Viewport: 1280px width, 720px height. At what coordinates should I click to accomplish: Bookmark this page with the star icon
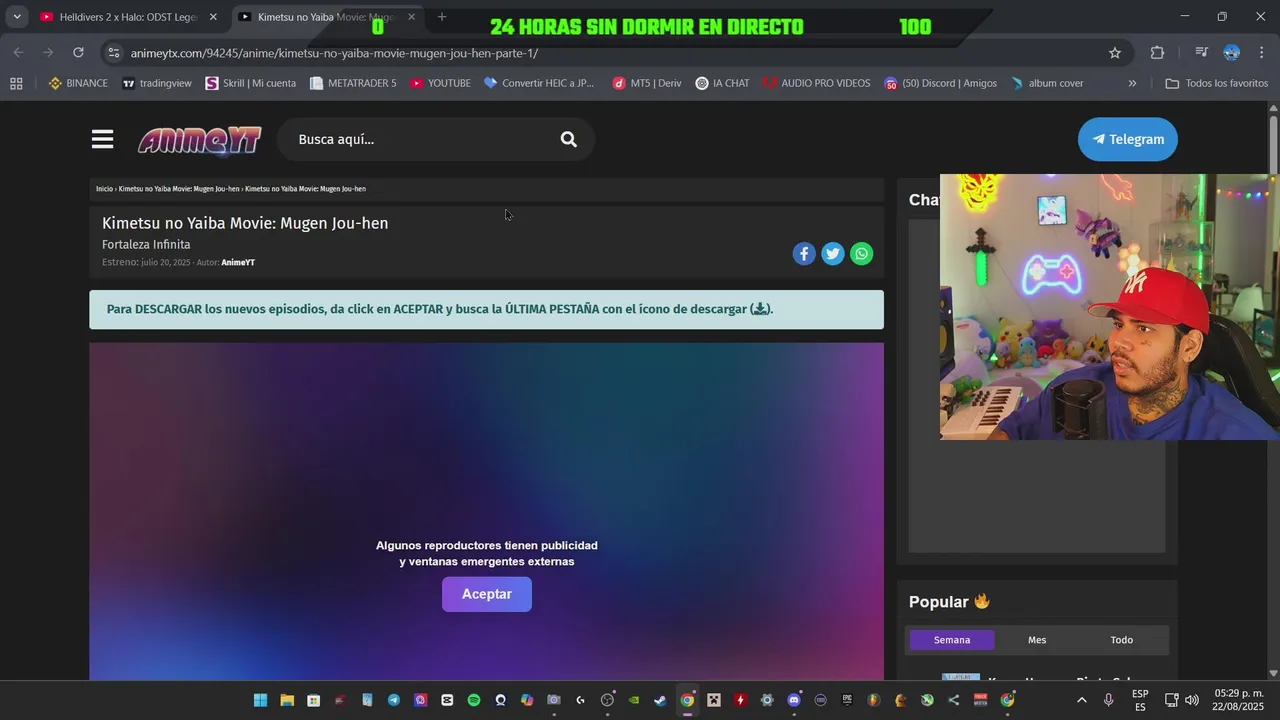pos(1115,53)
